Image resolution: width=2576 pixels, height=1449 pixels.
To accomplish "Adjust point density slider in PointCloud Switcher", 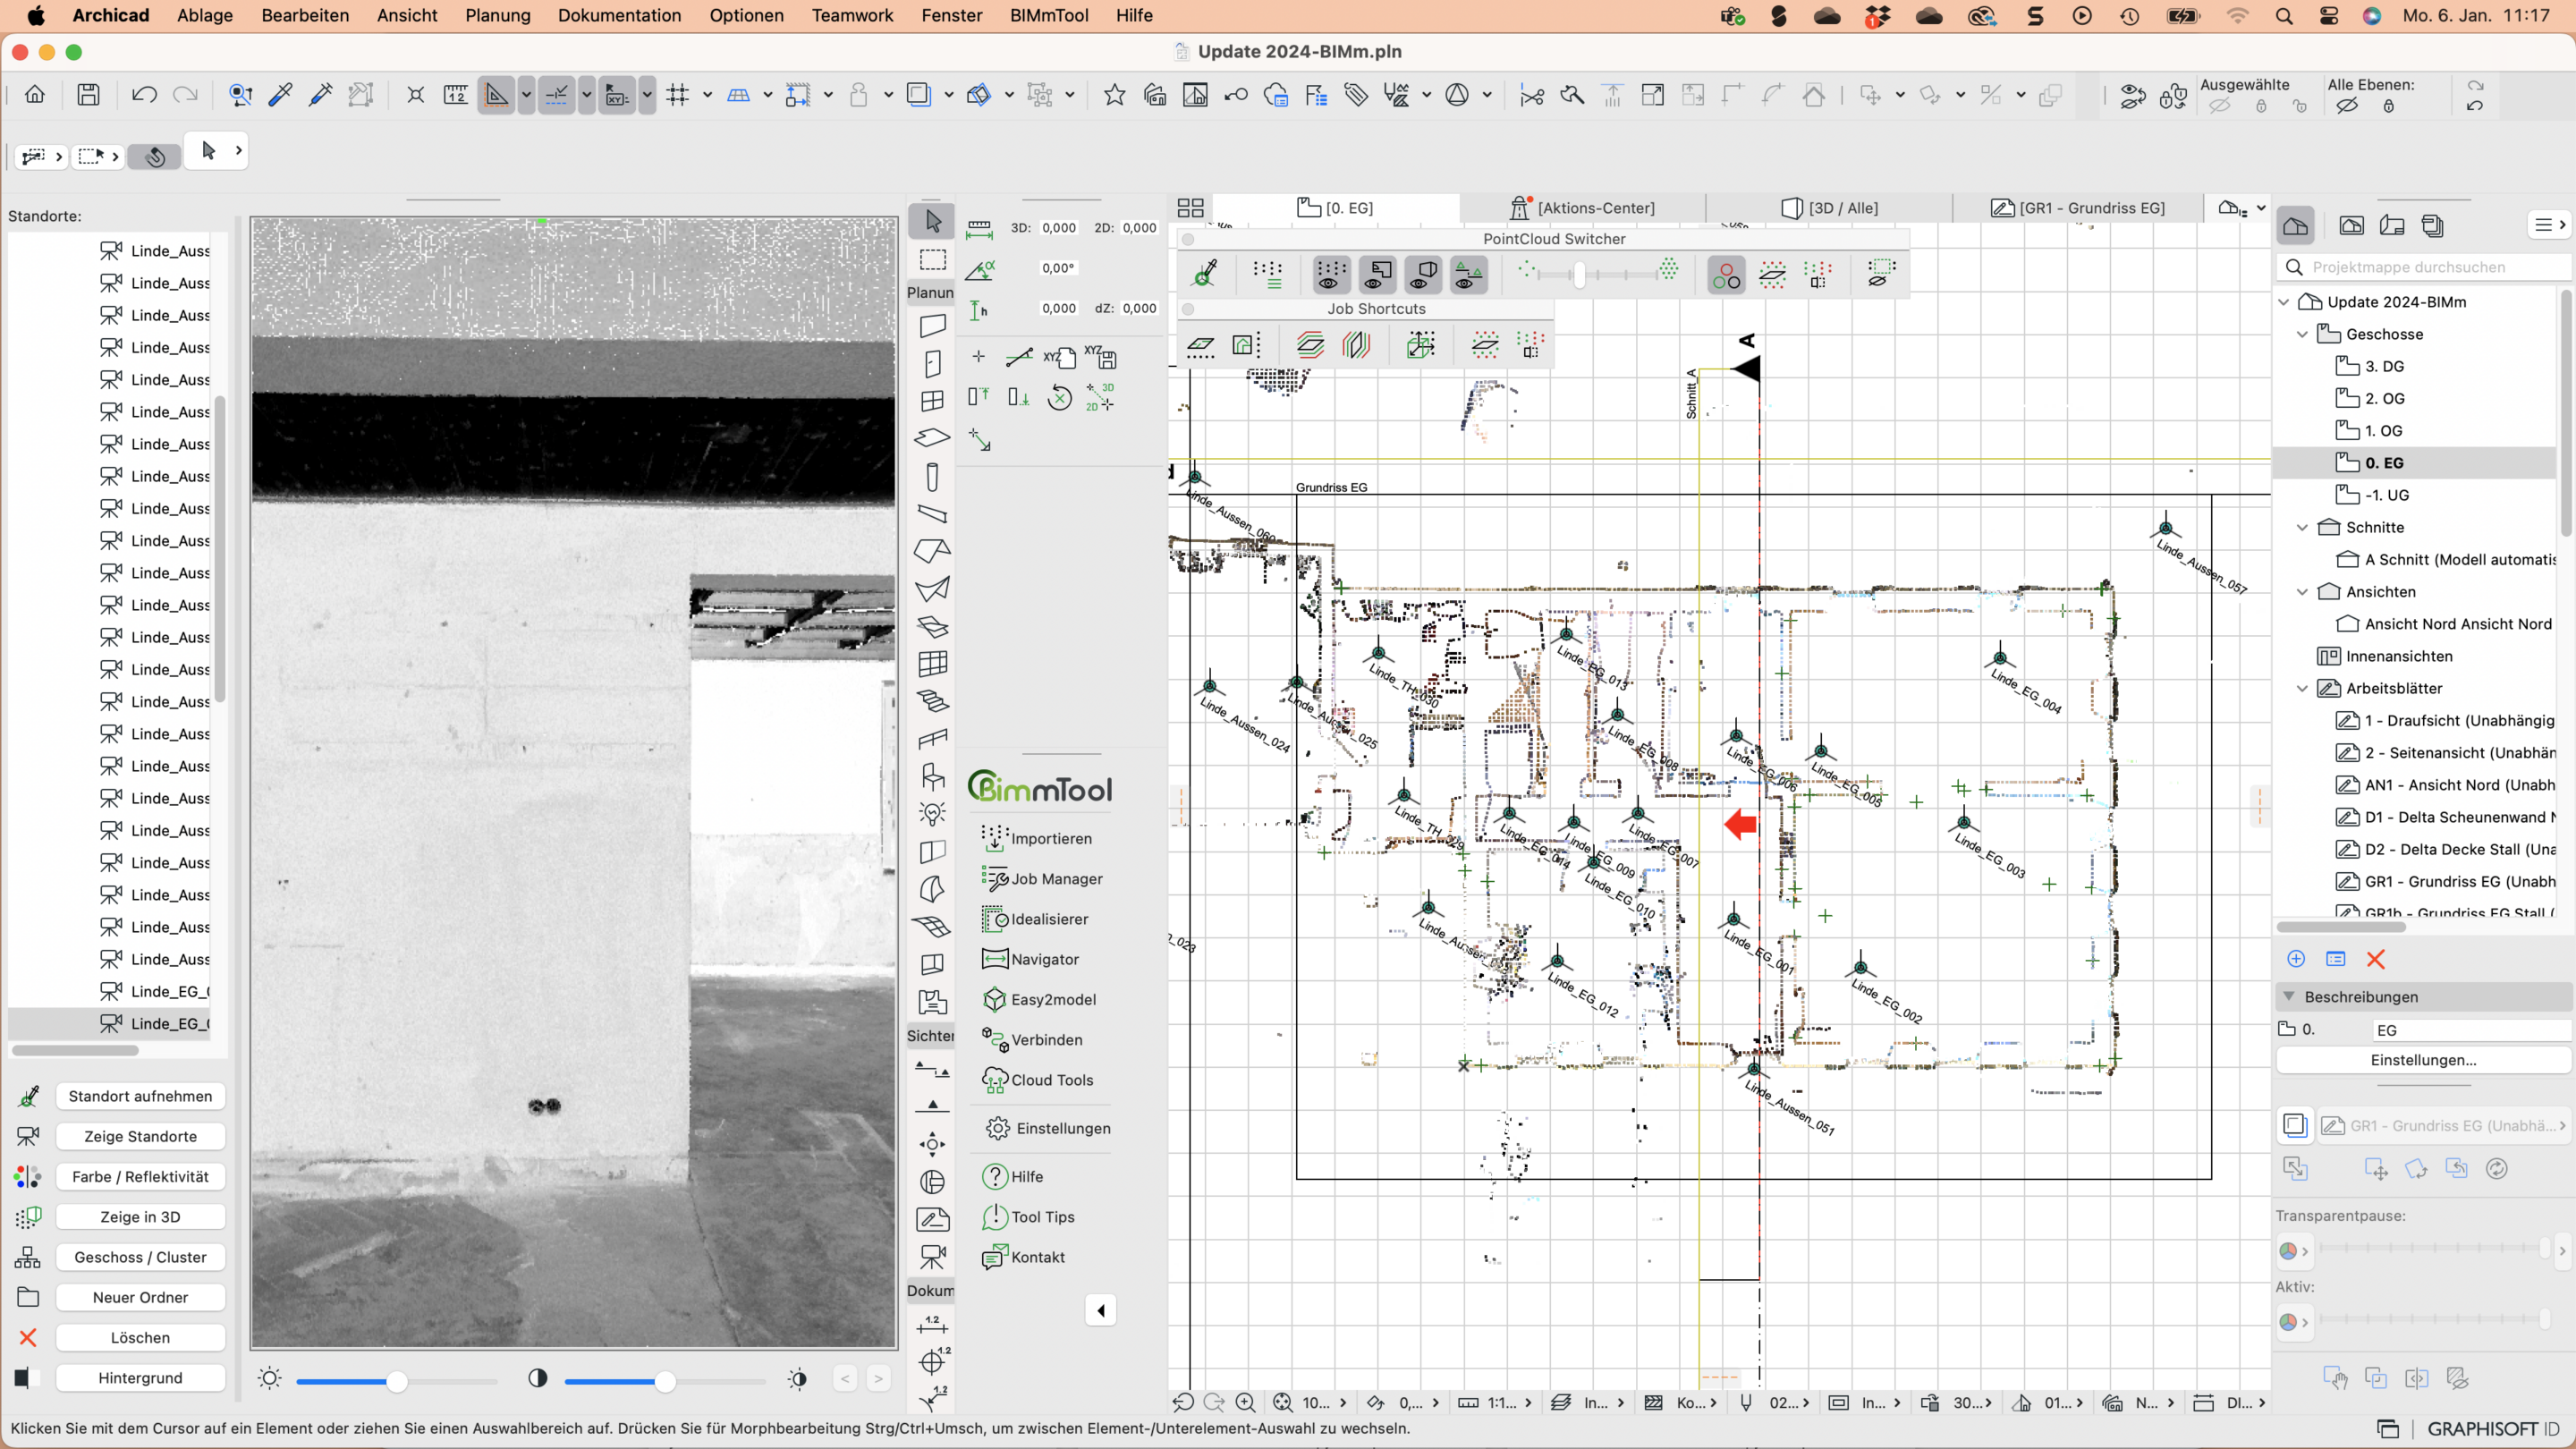I will (1580, 274).
